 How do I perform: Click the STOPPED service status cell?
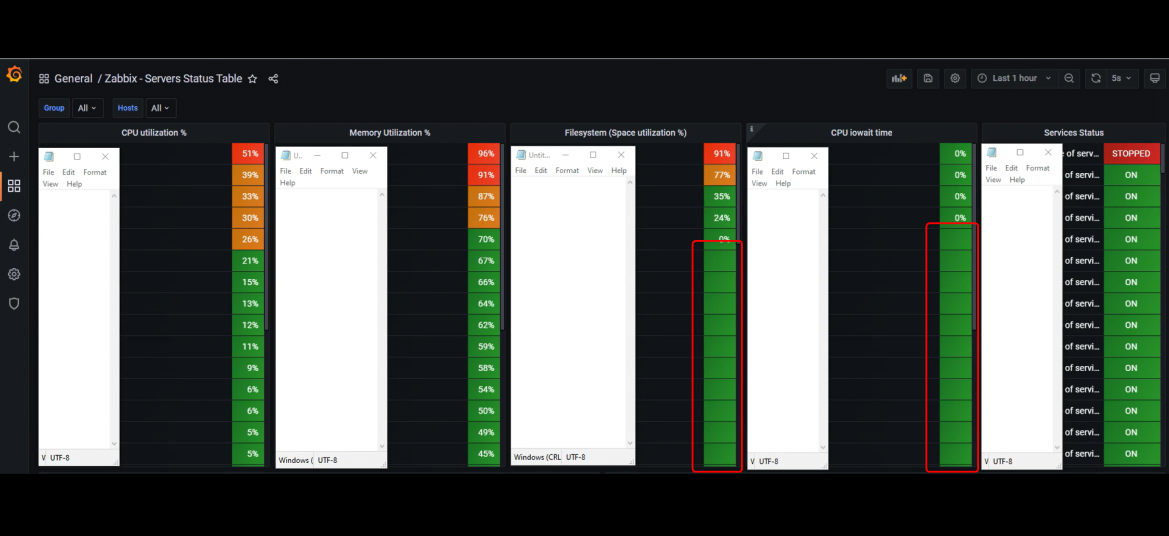1131,154
